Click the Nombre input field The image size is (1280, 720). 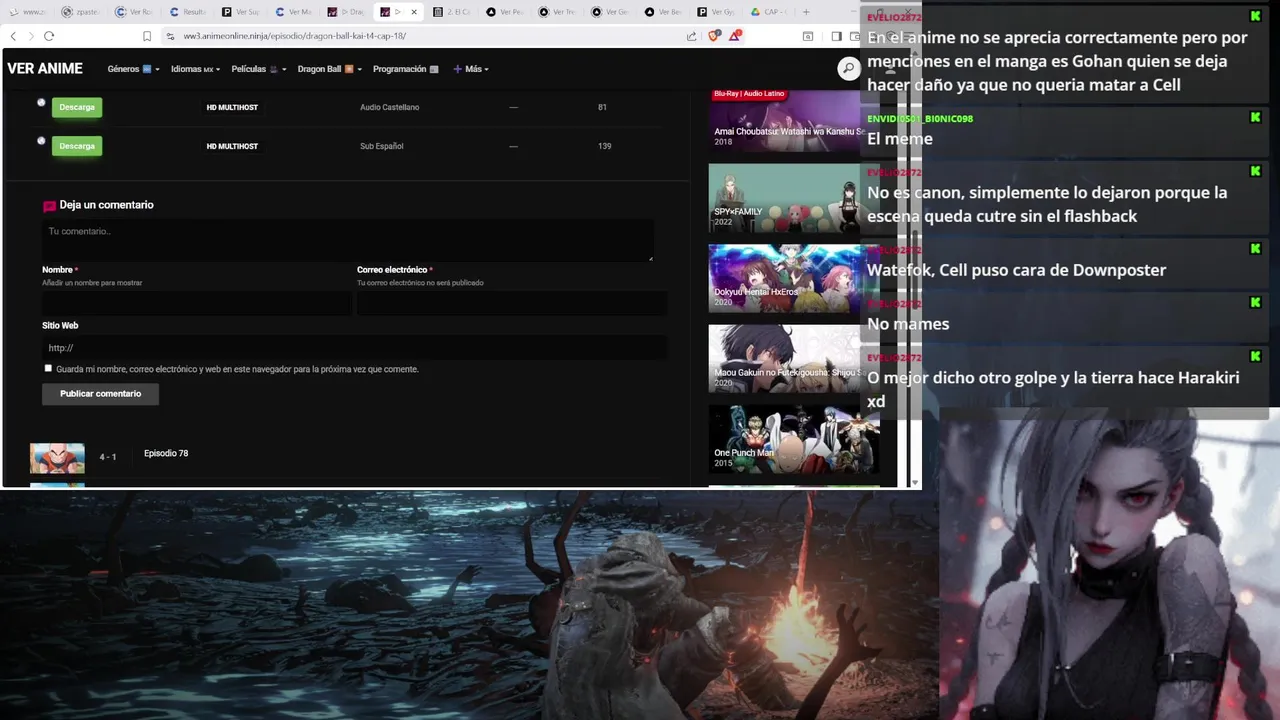point(195,303)
